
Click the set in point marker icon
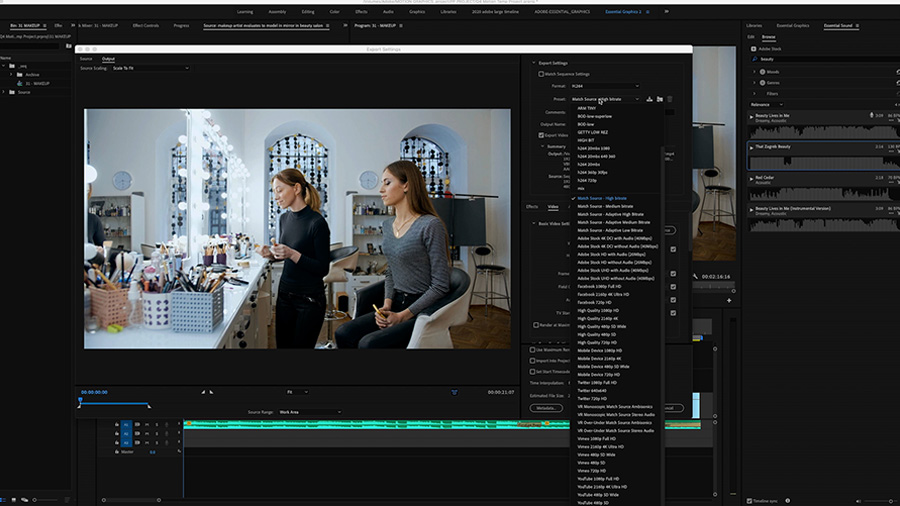[203, 392]
